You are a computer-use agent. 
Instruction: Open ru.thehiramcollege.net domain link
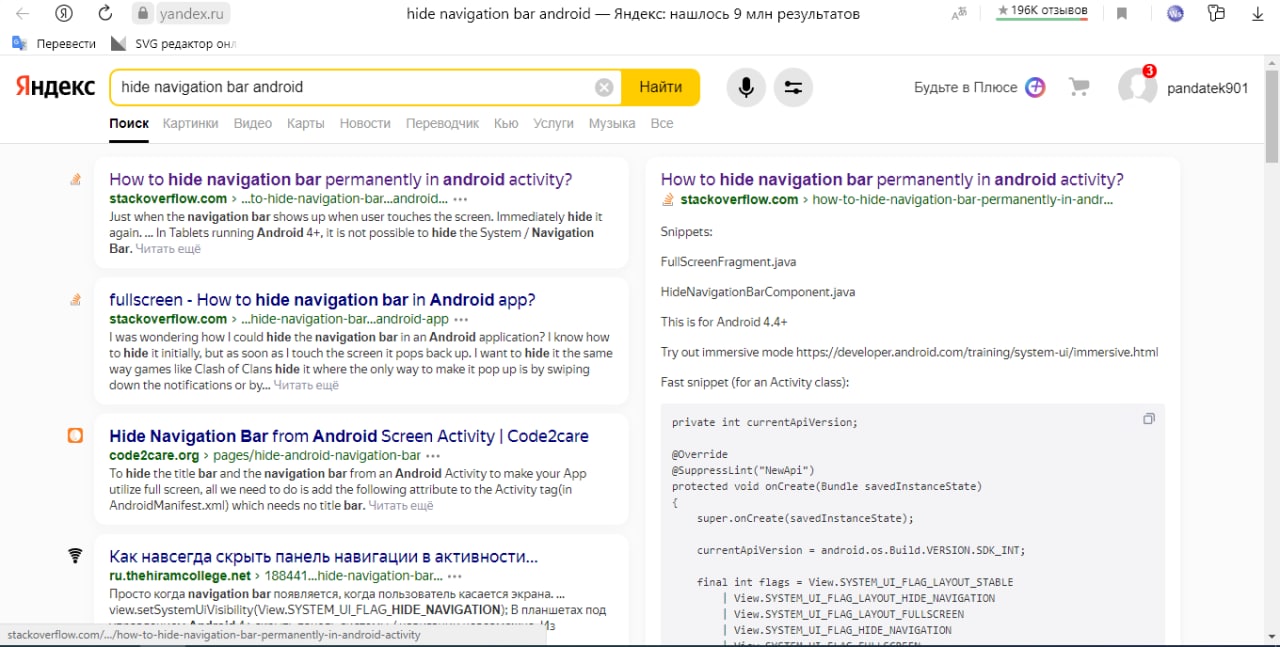179,576
